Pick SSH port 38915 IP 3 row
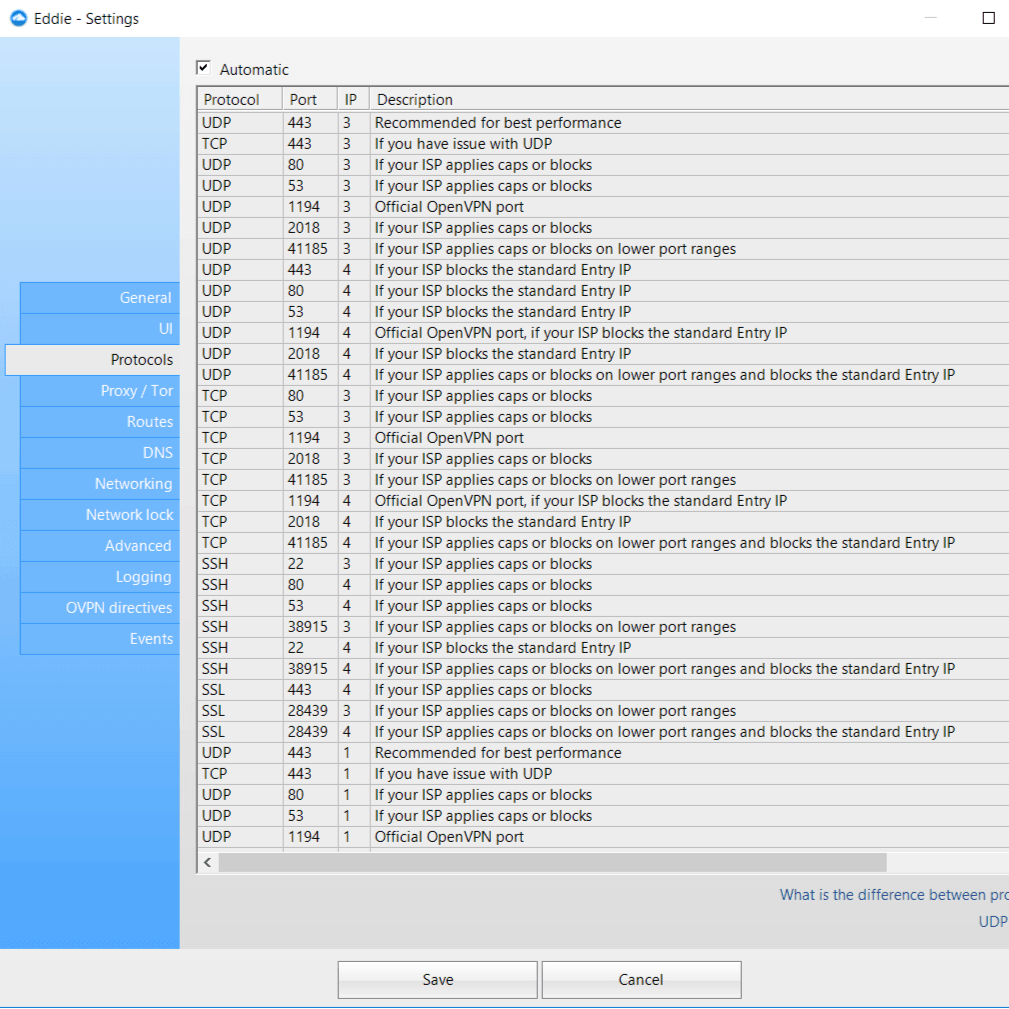Screen dimensions: 1009x1009 click(603, 627)
